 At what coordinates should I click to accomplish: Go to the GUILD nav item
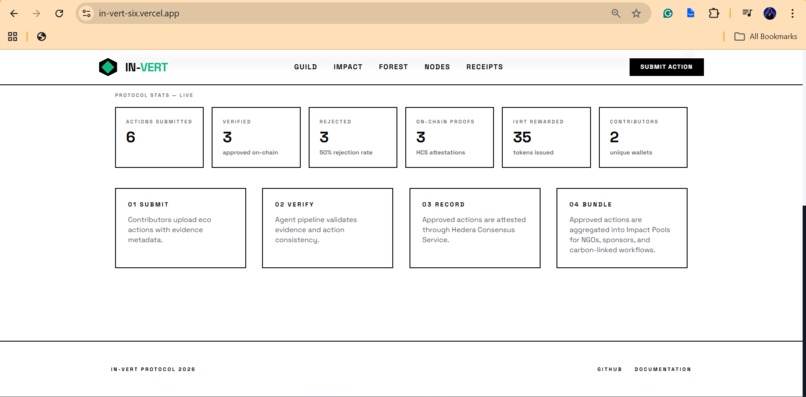305,67
